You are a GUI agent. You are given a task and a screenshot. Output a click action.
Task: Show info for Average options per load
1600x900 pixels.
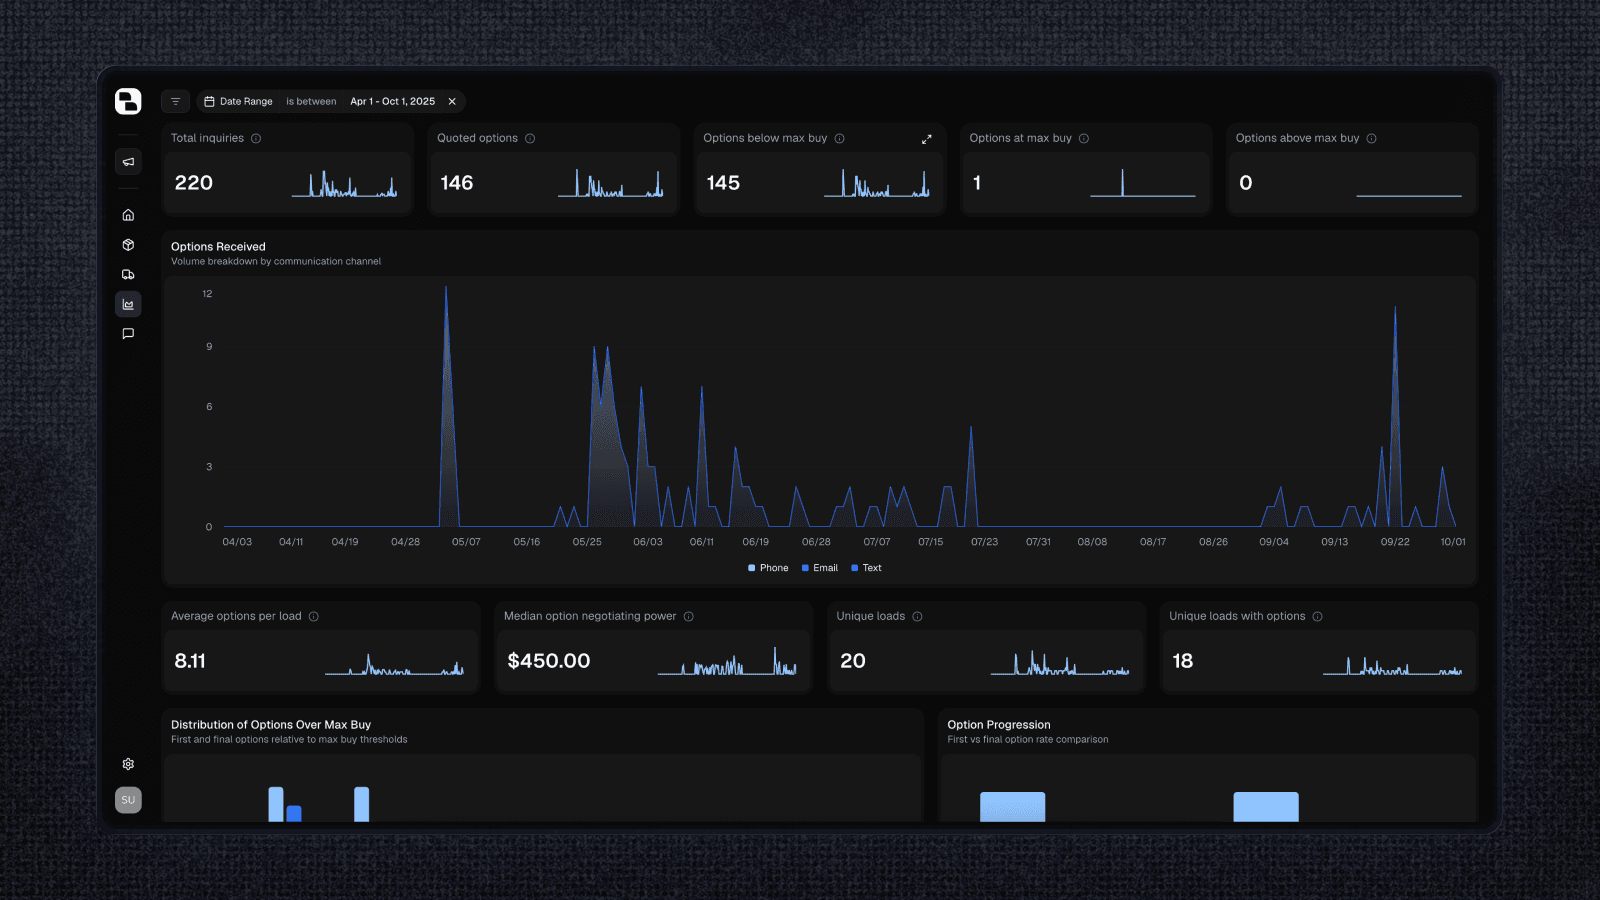tap(314, 617)
